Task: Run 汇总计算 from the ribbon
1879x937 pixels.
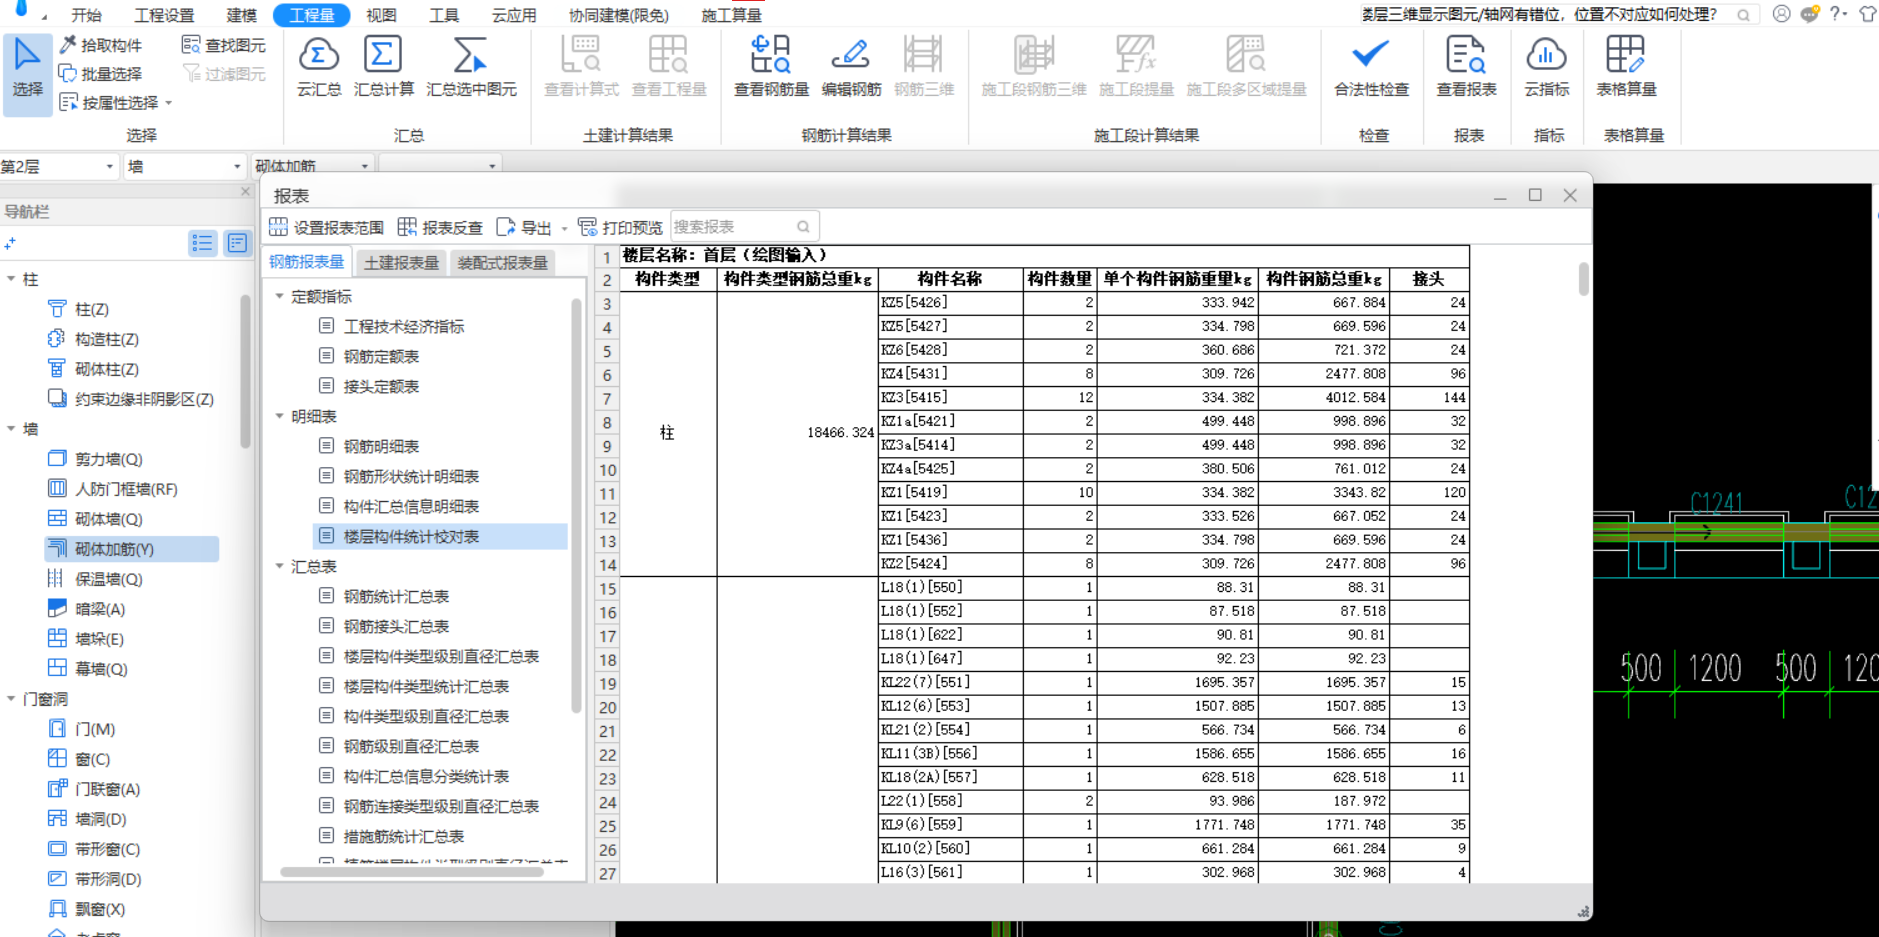Action: pos(383,66)
